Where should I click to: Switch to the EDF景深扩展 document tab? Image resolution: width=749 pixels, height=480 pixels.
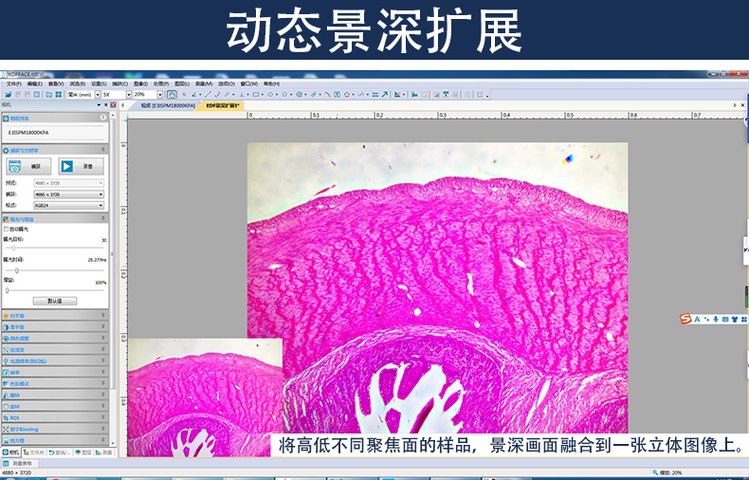tap(224, 104)
